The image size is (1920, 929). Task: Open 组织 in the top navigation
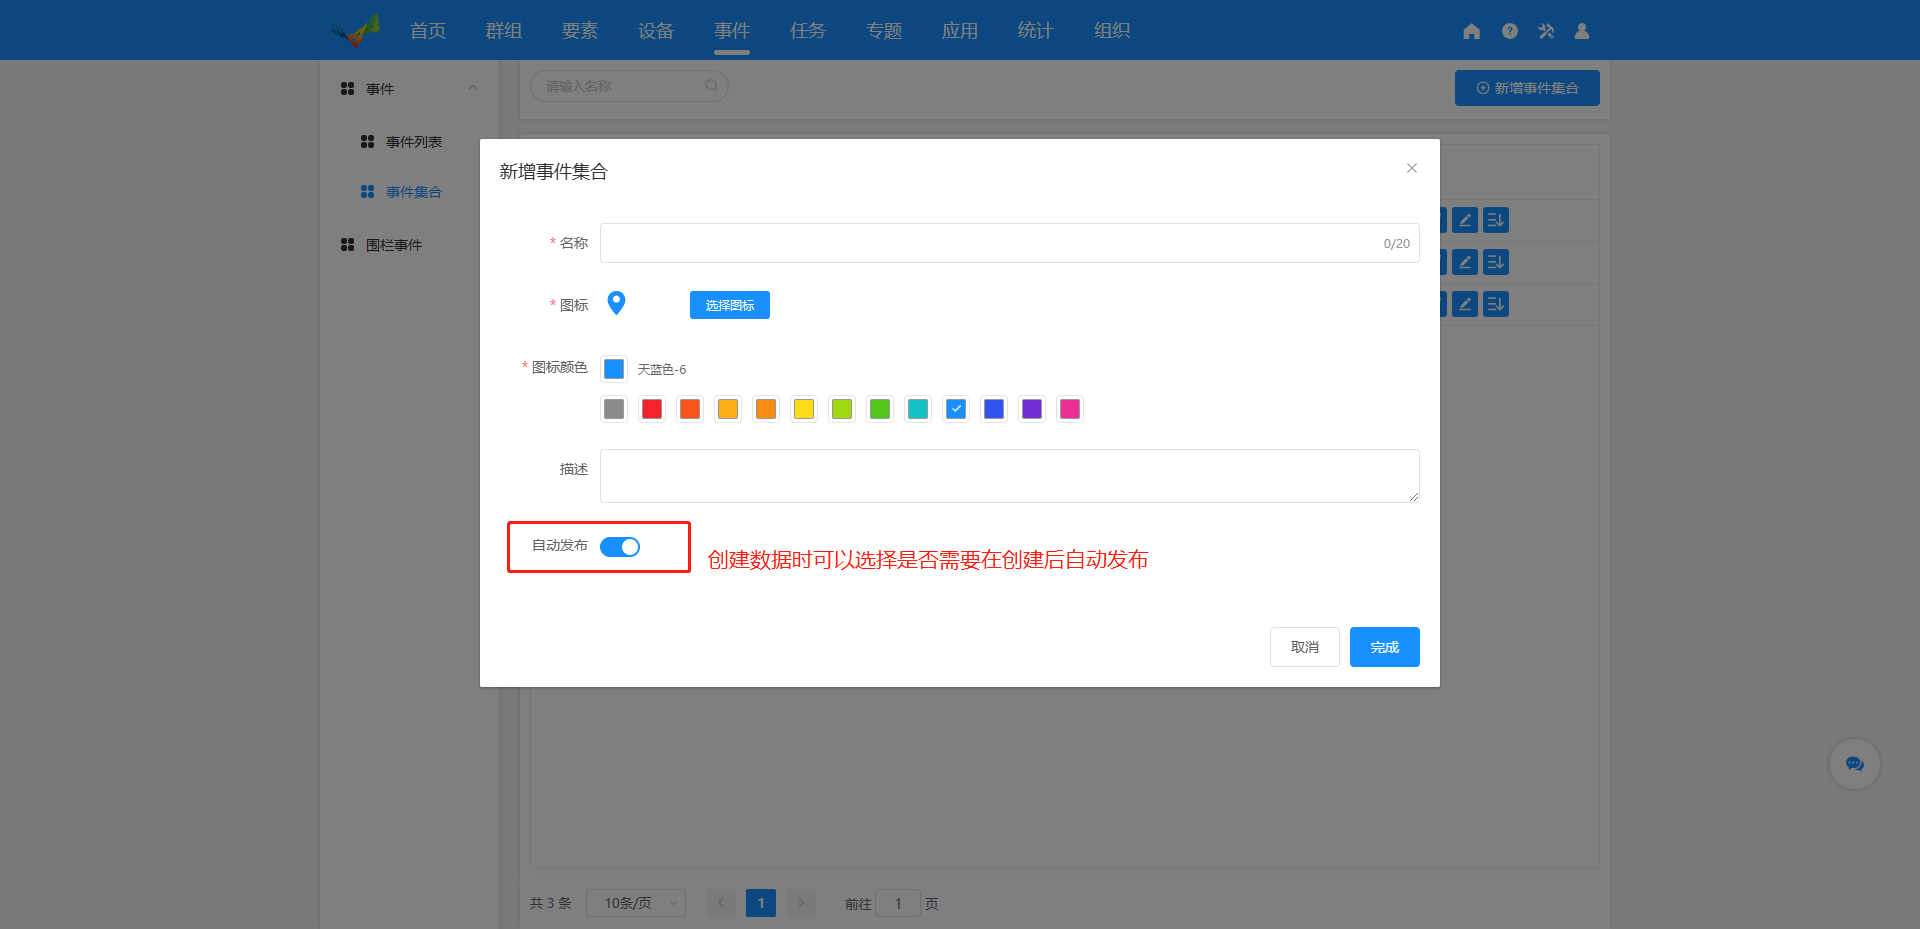point(1112,31)
